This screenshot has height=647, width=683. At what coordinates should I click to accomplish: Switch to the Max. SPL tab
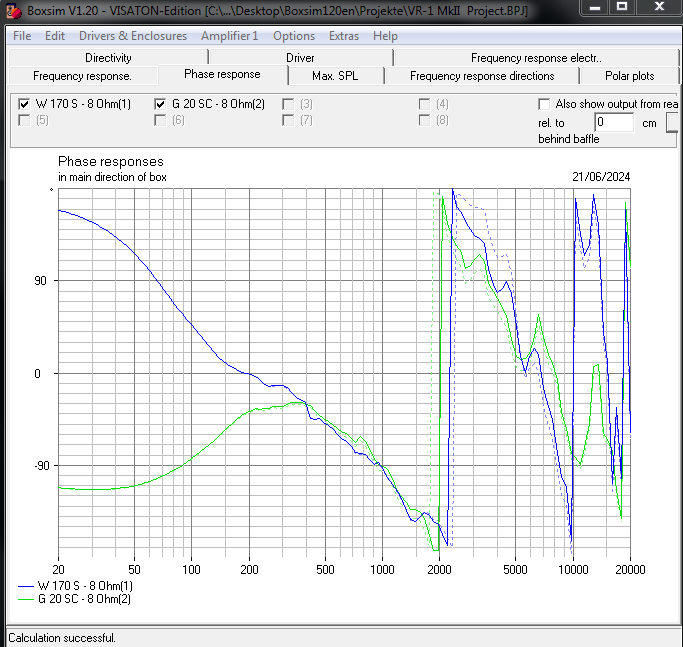[335, 76]
